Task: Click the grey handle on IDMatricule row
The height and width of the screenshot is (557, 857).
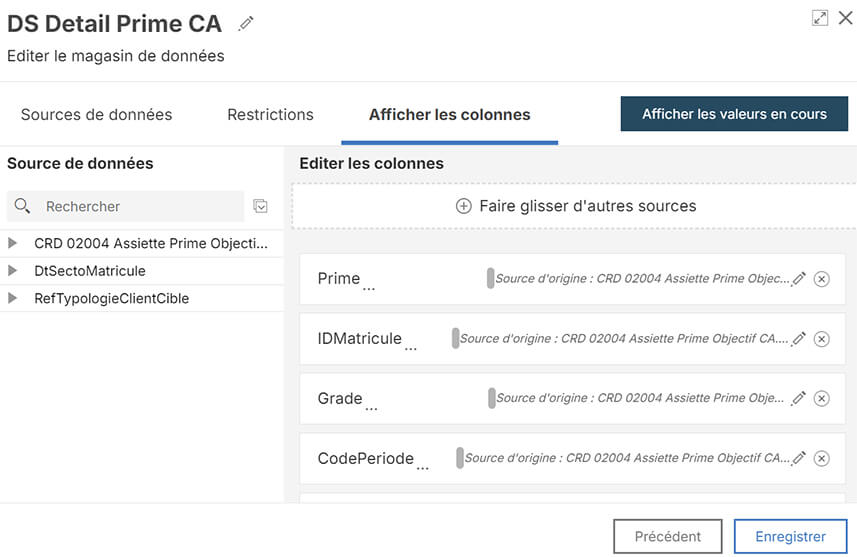Action: (x=455, y=338)
